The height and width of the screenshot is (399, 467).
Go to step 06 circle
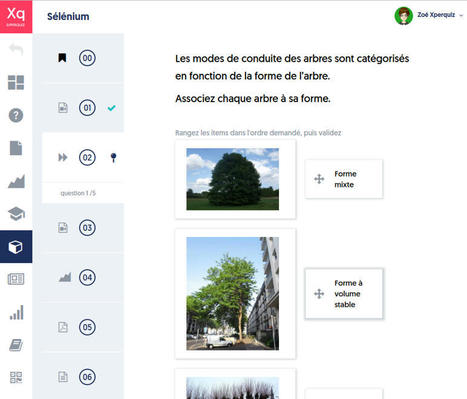point(87,377)
